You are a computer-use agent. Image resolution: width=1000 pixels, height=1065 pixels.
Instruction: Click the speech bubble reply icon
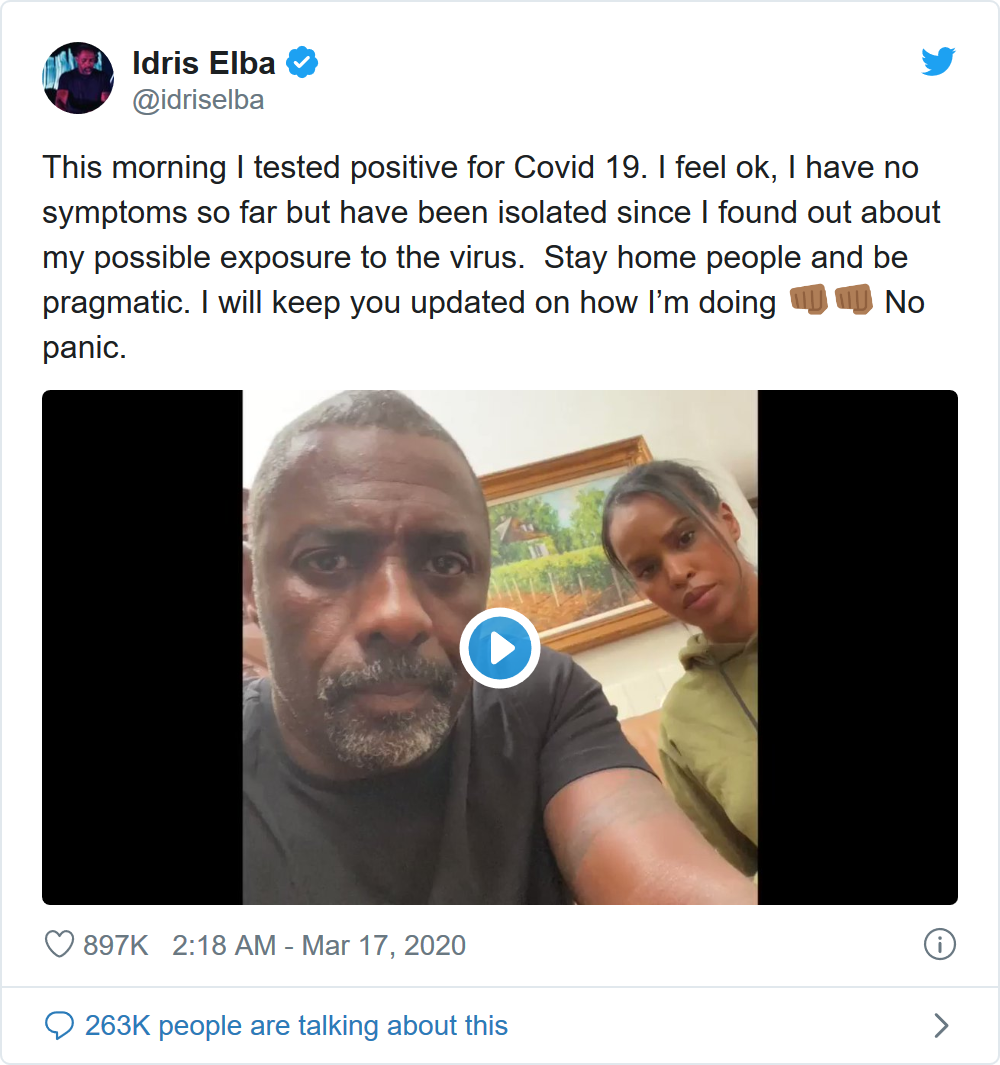click(x=60, y=1025)
